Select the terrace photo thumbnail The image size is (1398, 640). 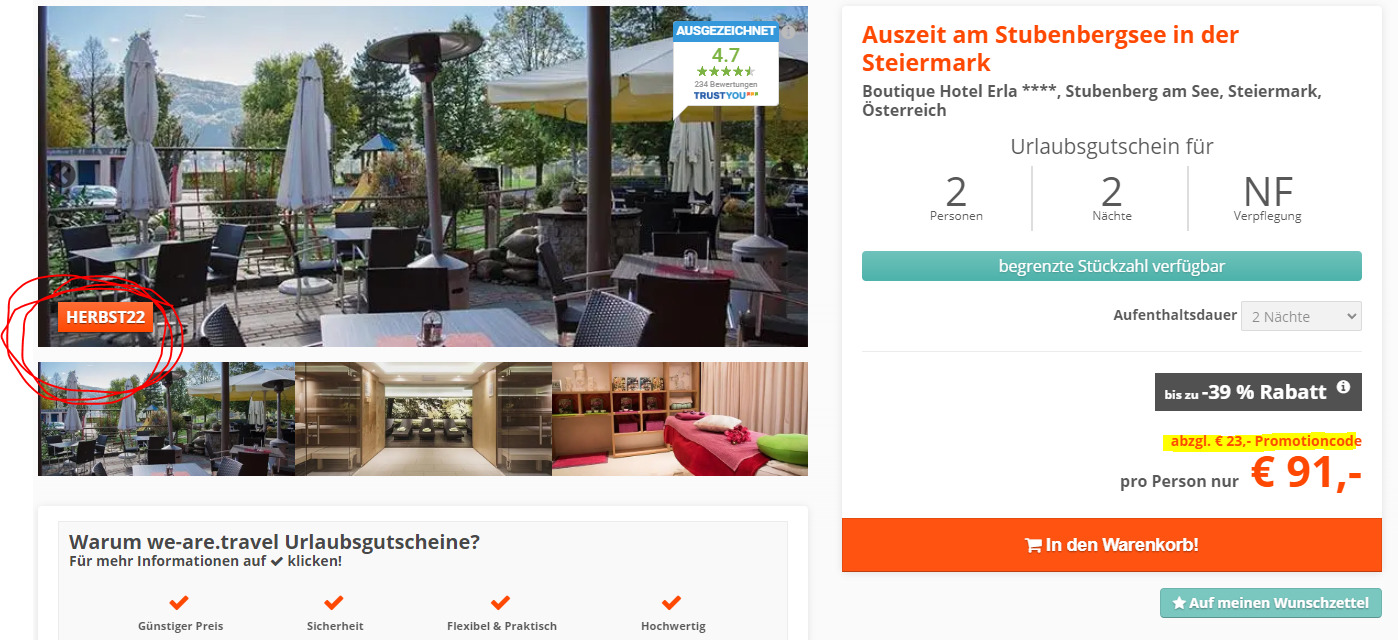[x=166, y=419]
